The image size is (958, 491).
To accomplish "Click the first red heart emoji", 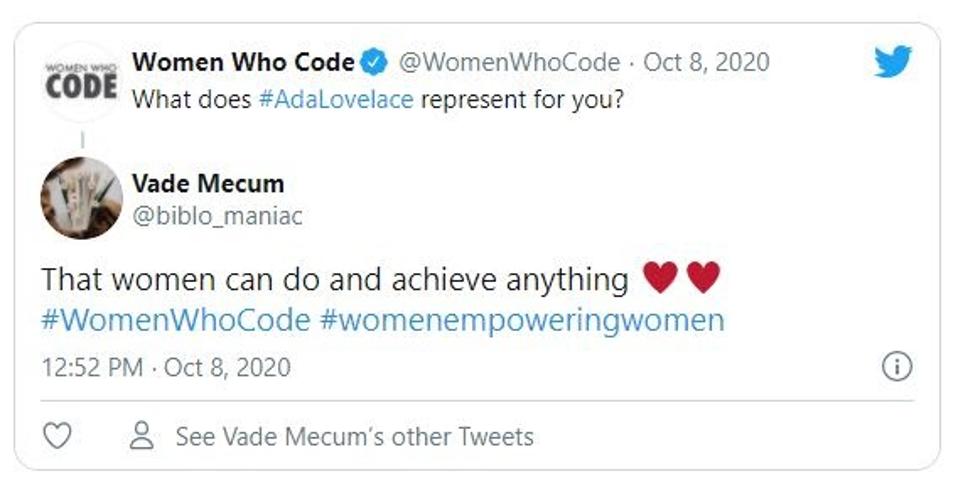I will click(x=661, y=278).
